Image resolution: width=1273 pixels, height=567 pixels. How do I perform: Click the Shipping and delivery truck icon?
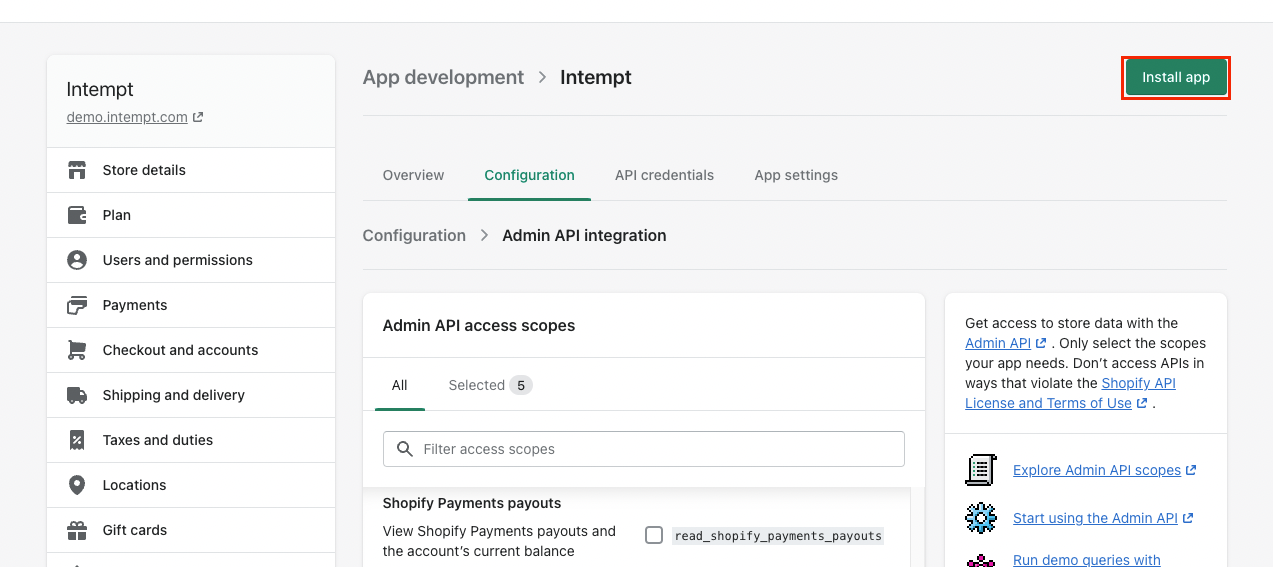(77, 395)
